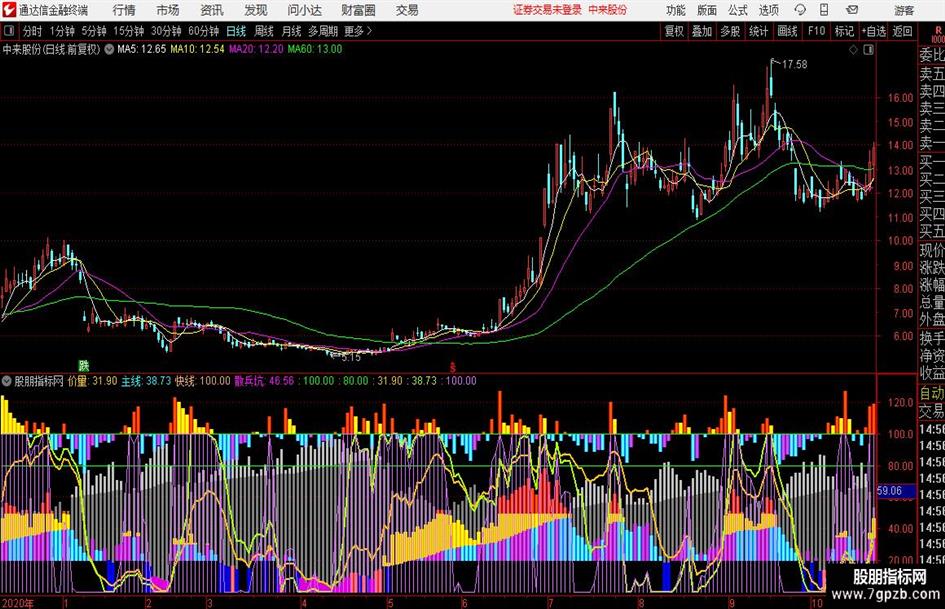Image resolution: width=945 pixels, height=609 pixels.
Task: Click the 标记 mark button
Action: click(x=844, y=31)
